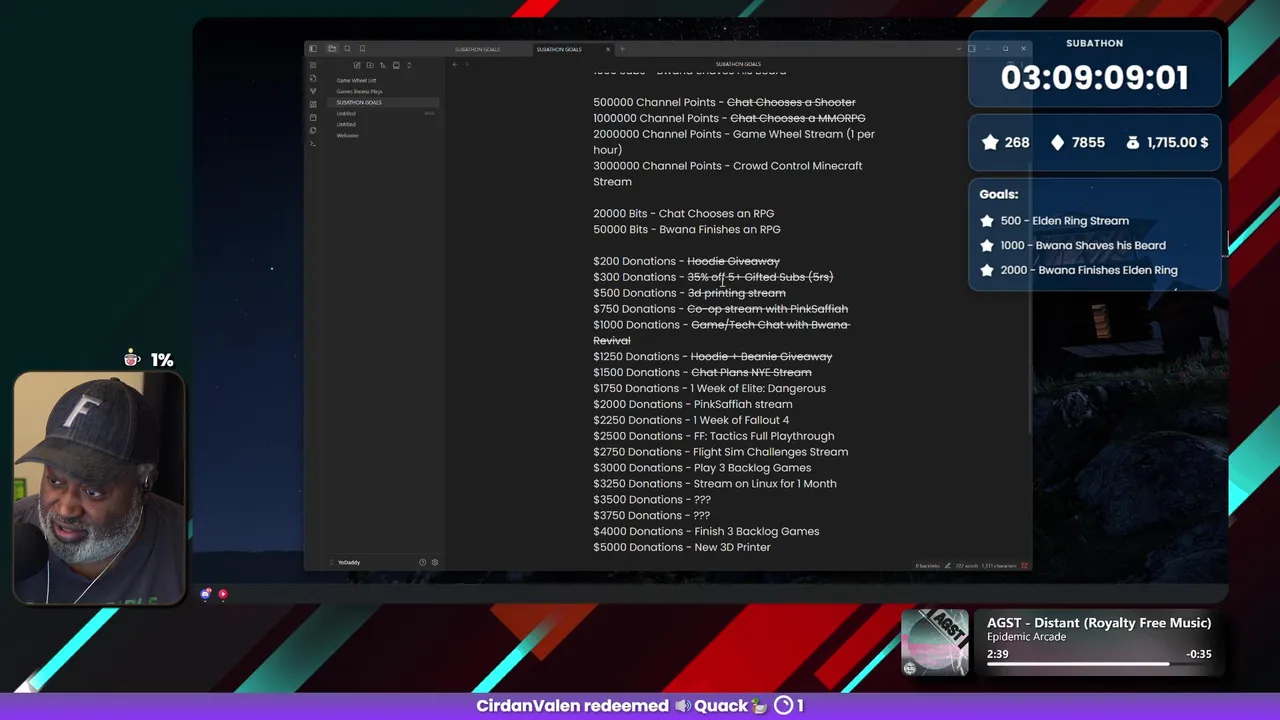Click the streamer webcam thumbnail
The image size is (1280, 720).
click(x=99, y=489)
